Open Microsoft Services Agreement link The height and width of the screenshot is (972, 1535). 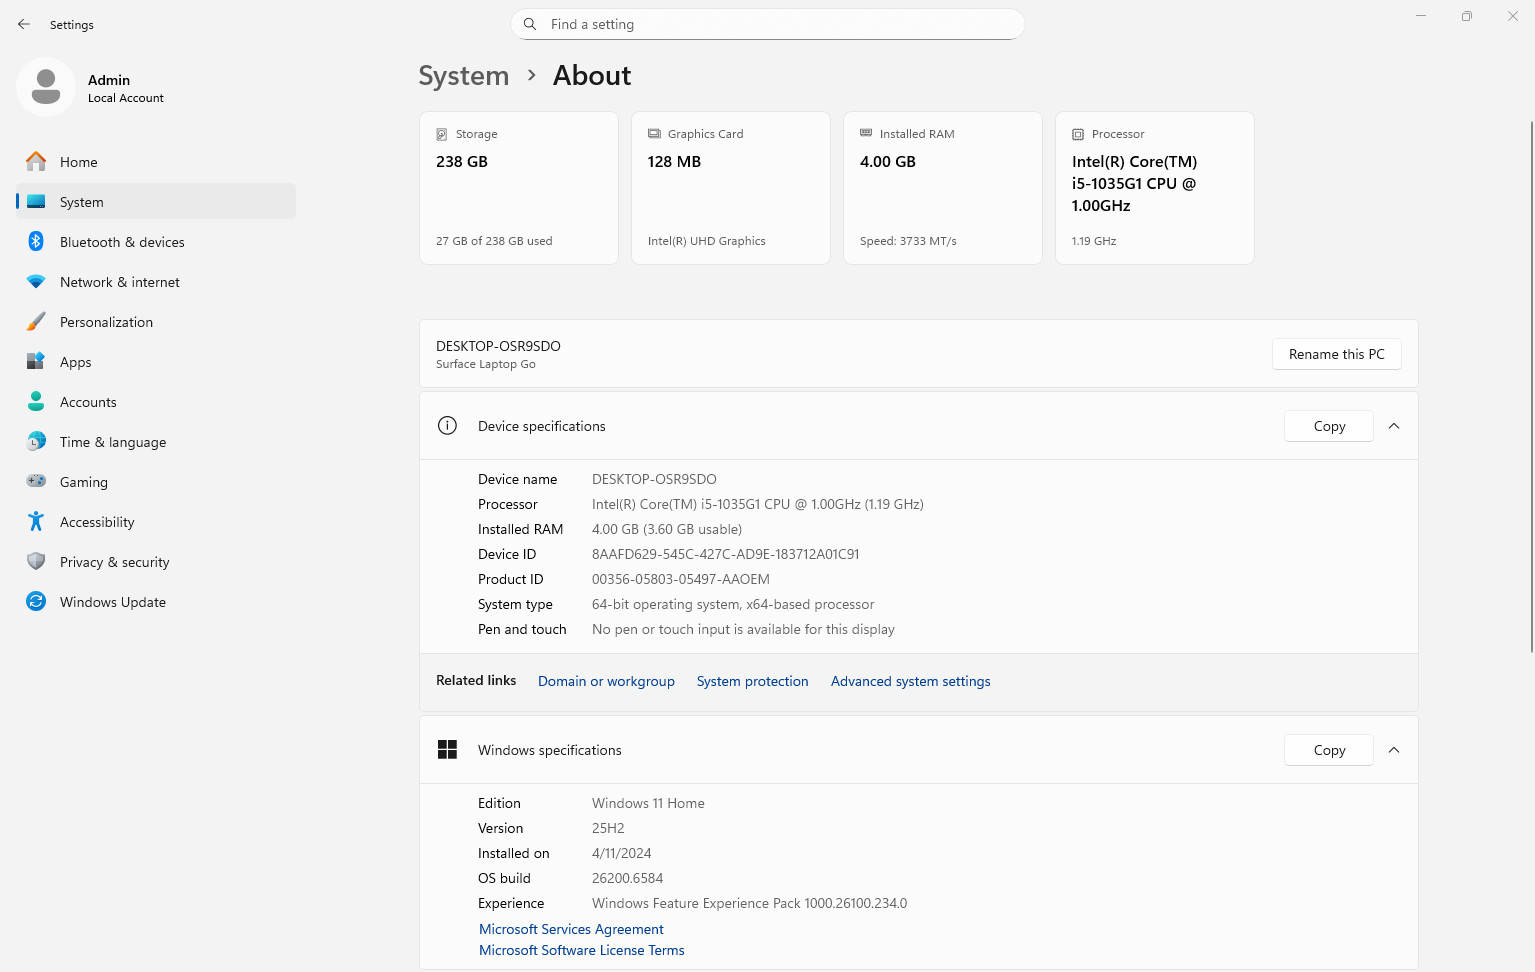(571, 929)
